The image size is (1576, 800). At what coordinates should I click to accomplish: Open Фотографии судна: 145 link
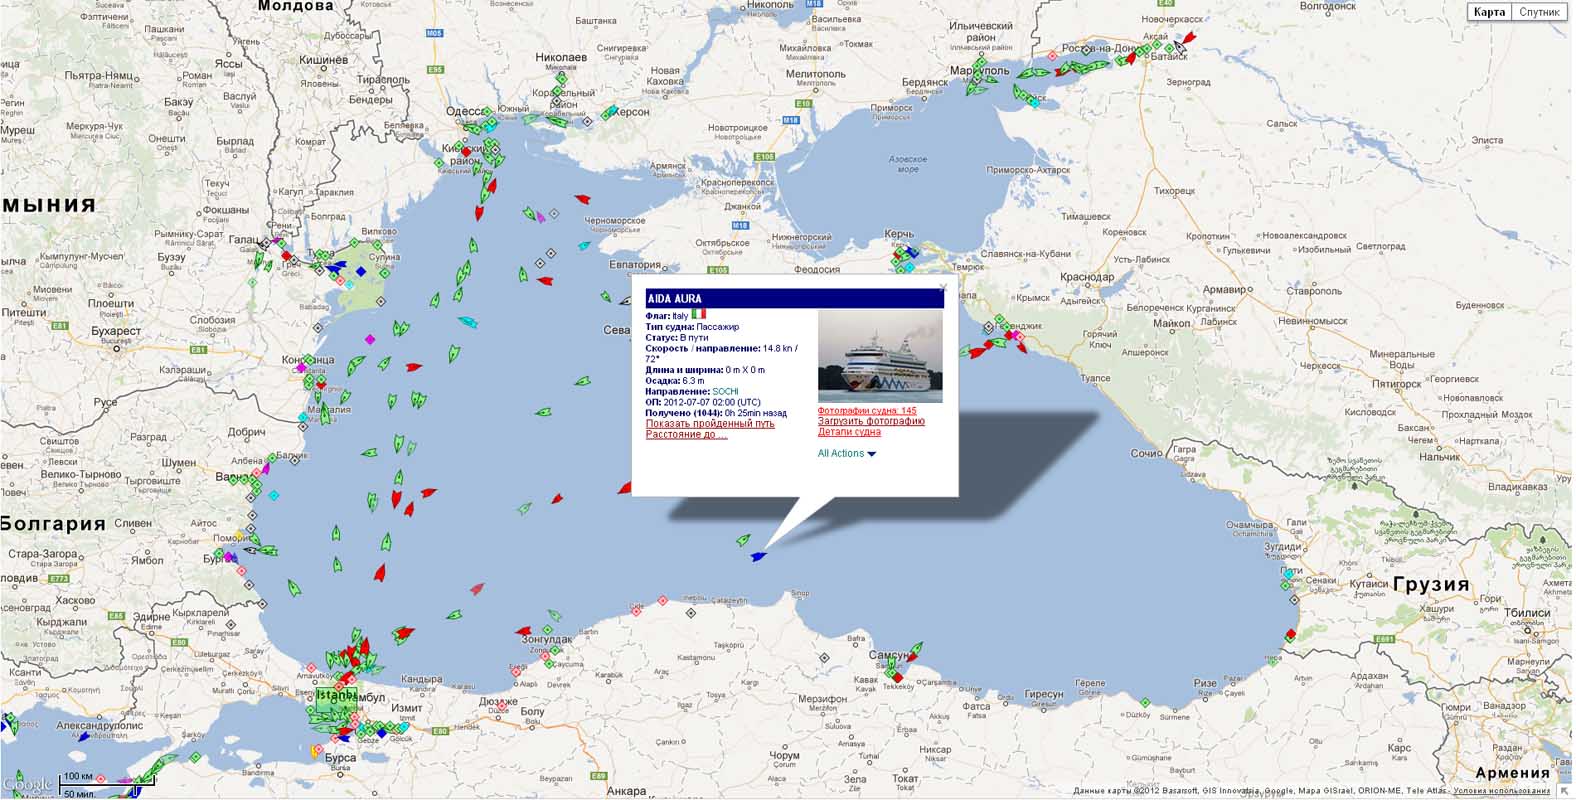tap(866, 411)
